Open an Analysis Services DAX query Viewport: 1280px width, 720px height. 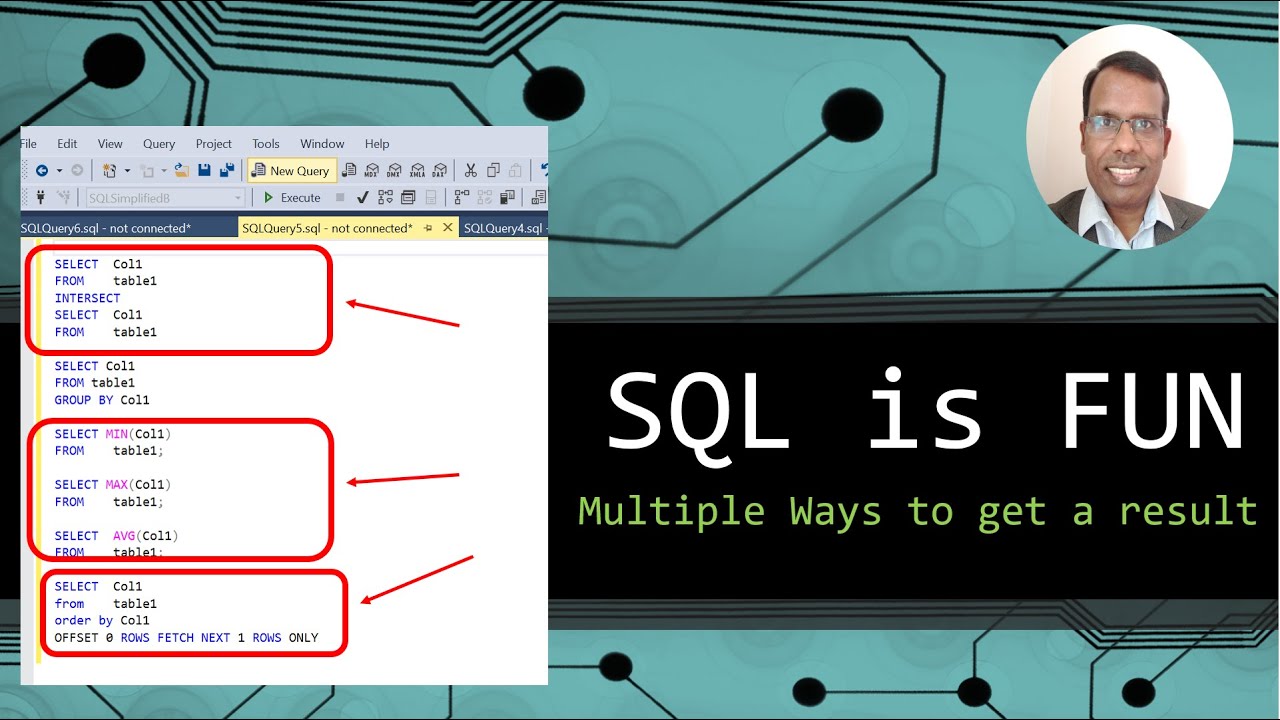pos(439,171)
